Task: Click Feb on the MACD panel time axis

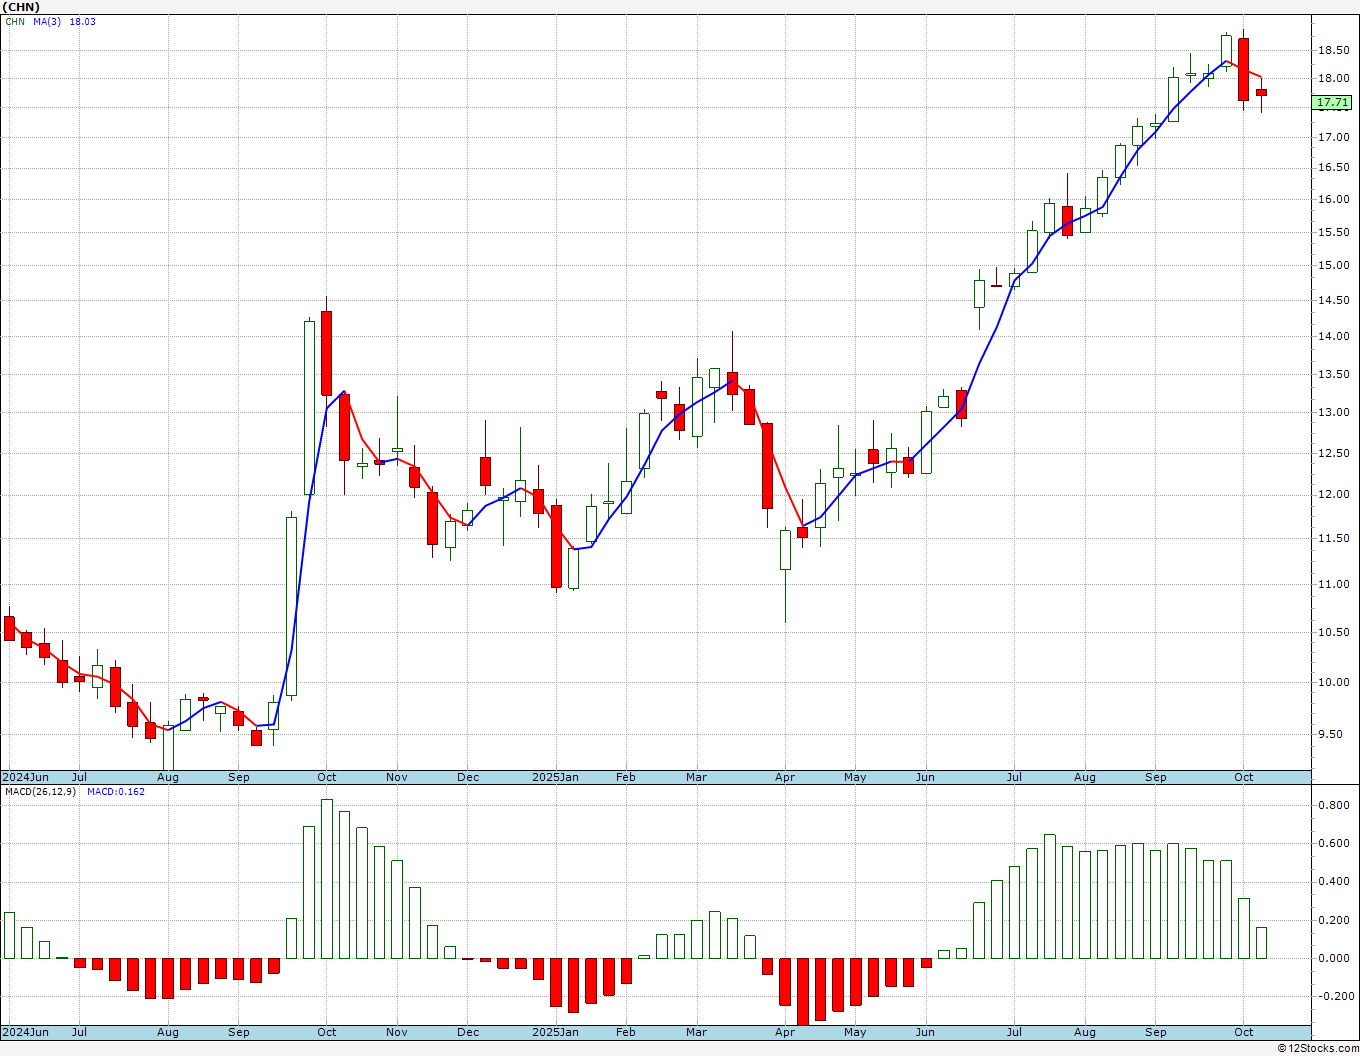Action: 626,1032
